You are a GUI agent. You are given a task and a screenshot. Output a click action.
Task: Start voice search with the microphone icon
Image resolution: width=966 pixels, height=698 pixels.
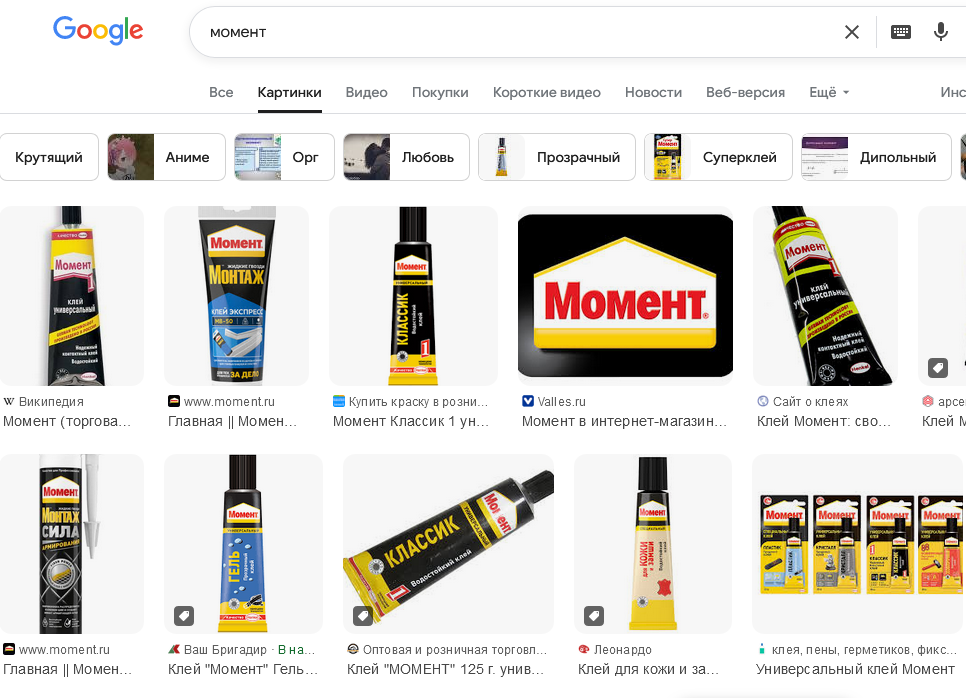940,32
